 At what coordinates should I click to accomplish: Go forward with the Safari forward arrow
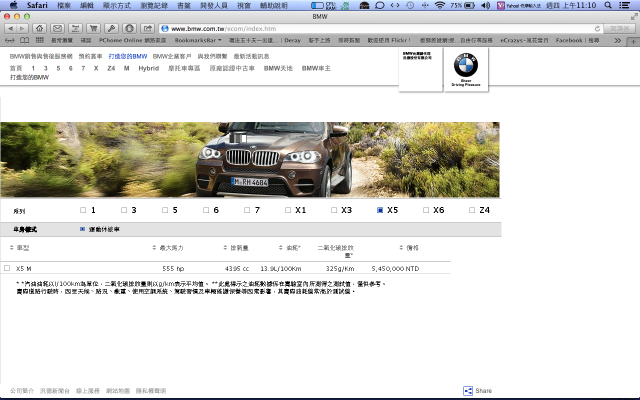click(22, 29)
